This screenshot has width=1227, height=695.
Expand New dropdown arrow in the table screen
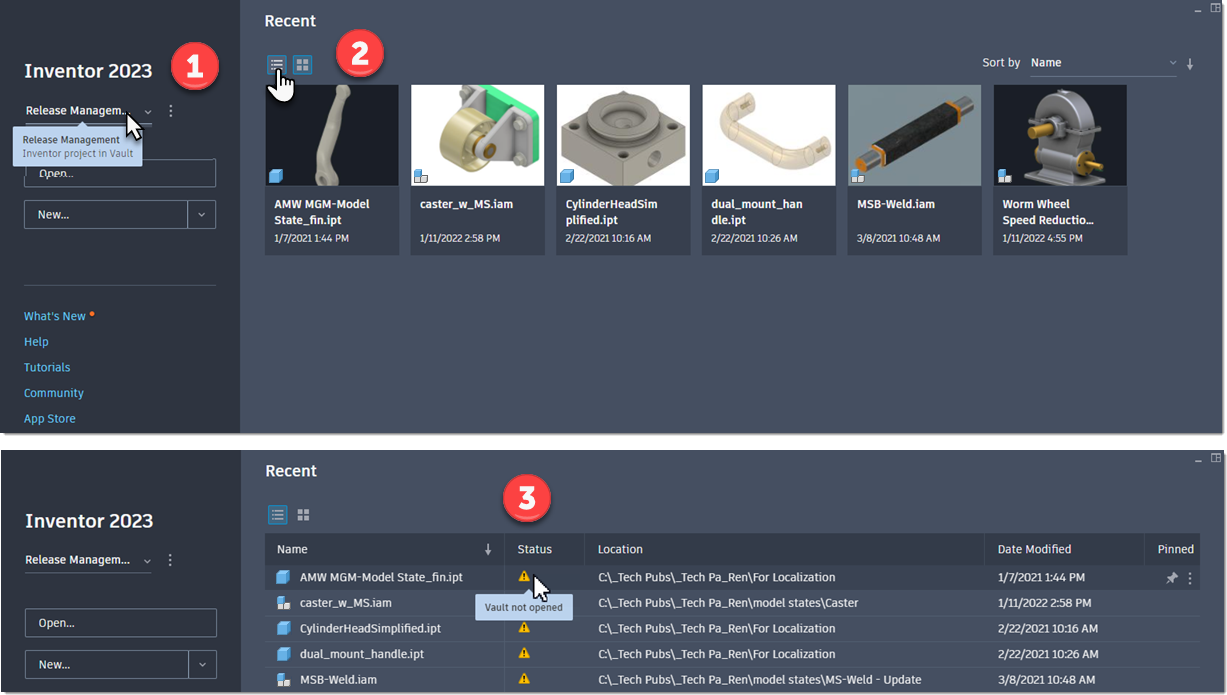point(203,664)
